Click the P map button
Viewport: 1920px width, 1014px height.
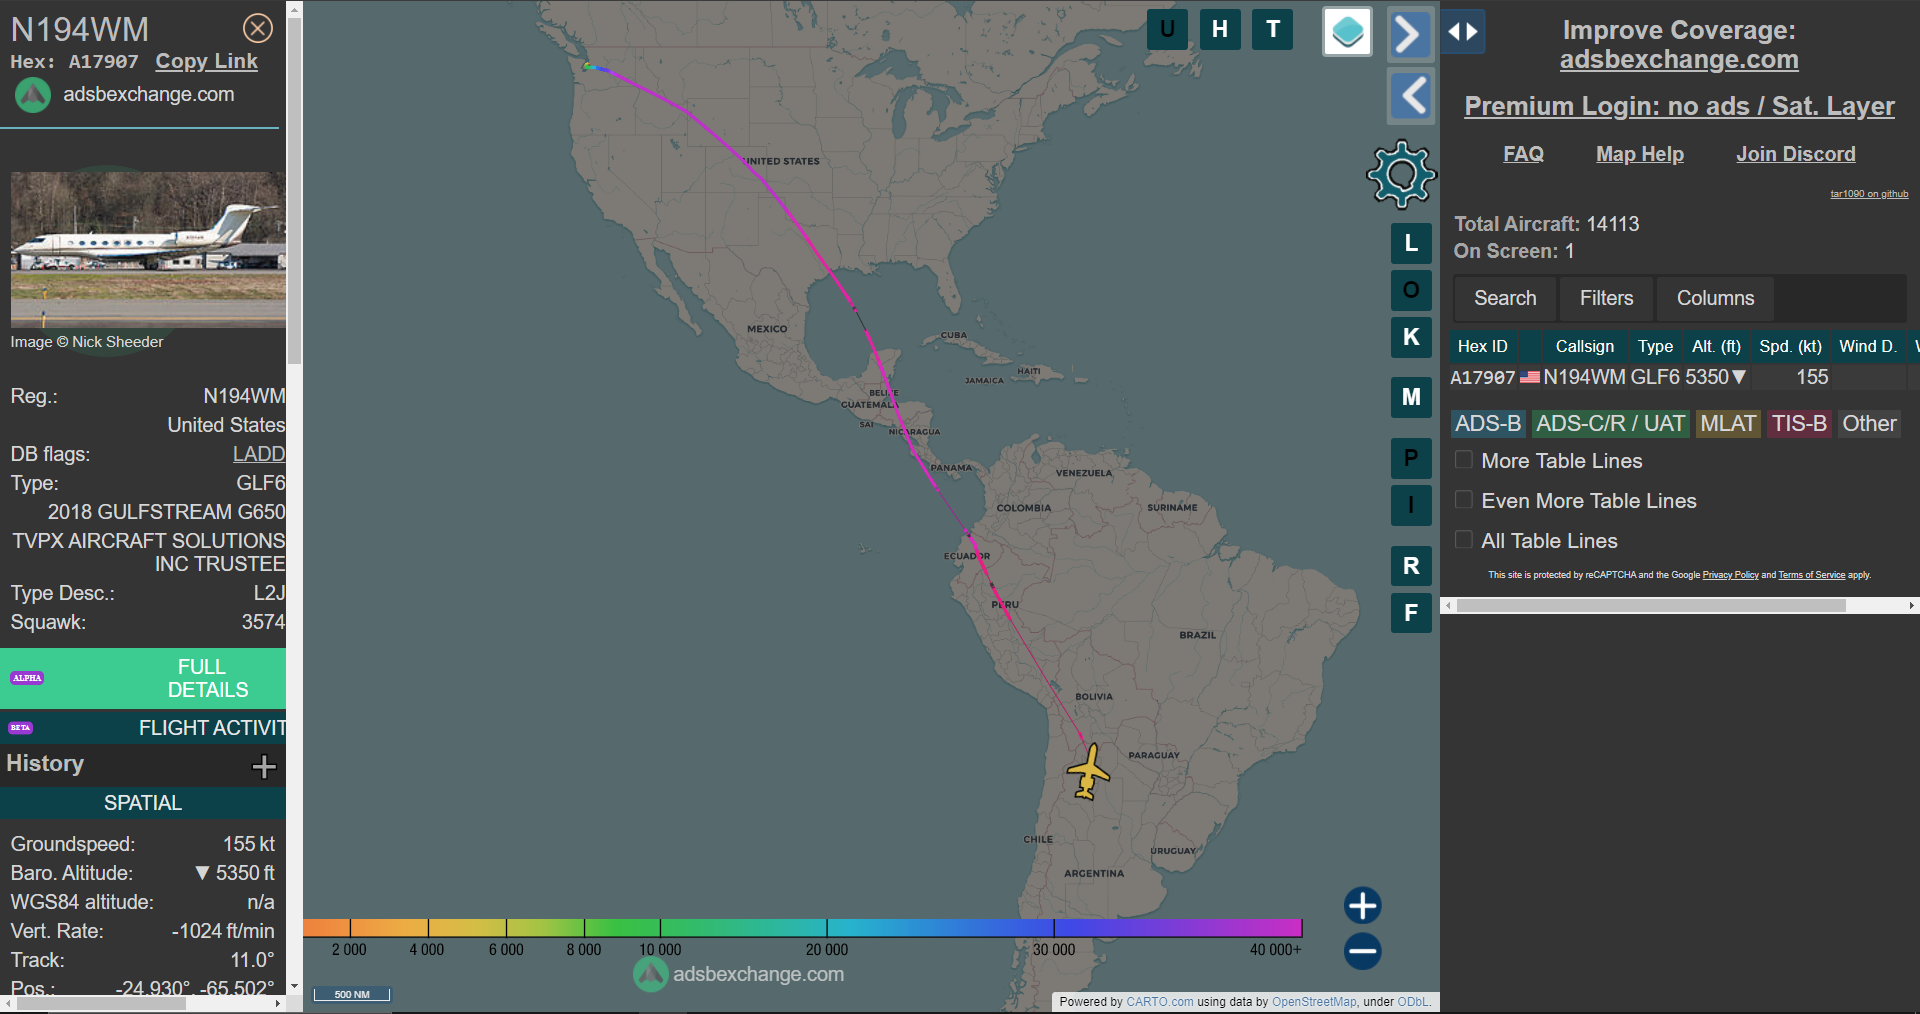(1411, 458)
